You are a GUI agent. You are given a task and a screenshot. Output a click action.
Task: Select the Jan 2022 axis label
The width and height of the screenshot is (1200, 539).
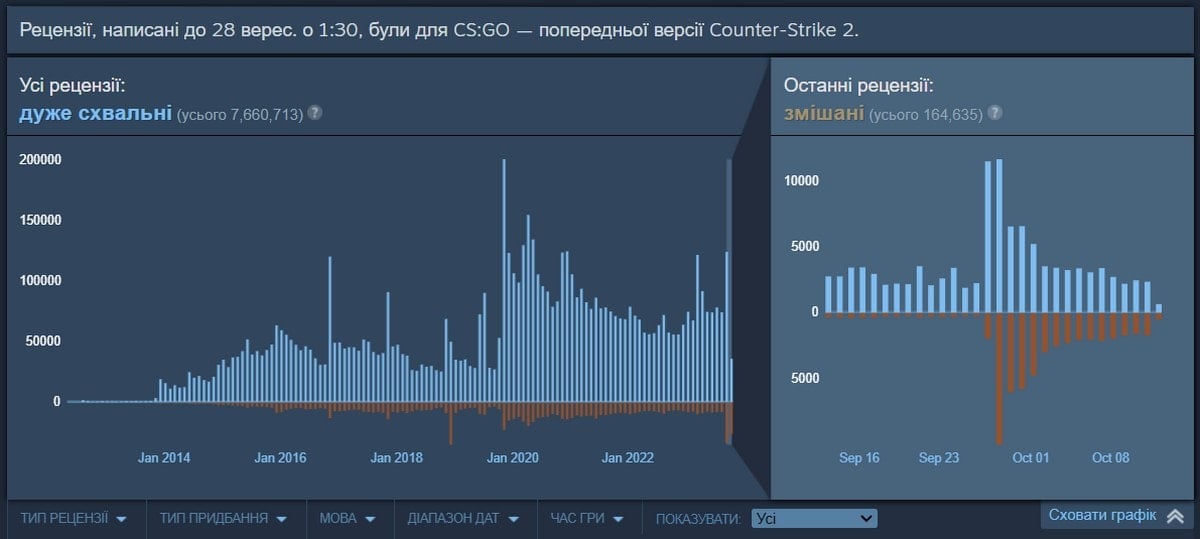coord(628,458)
